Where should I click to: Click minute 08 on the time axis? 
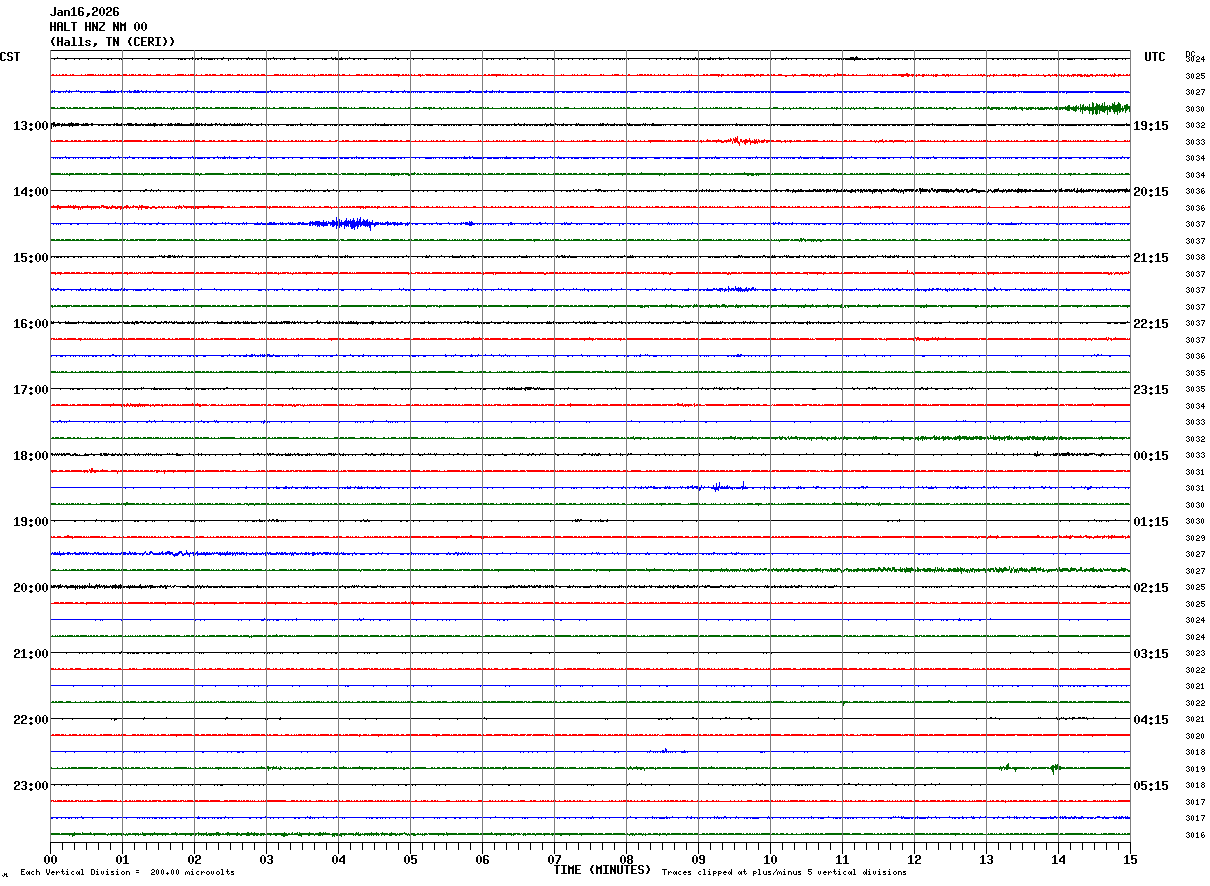tap(626, 859)
